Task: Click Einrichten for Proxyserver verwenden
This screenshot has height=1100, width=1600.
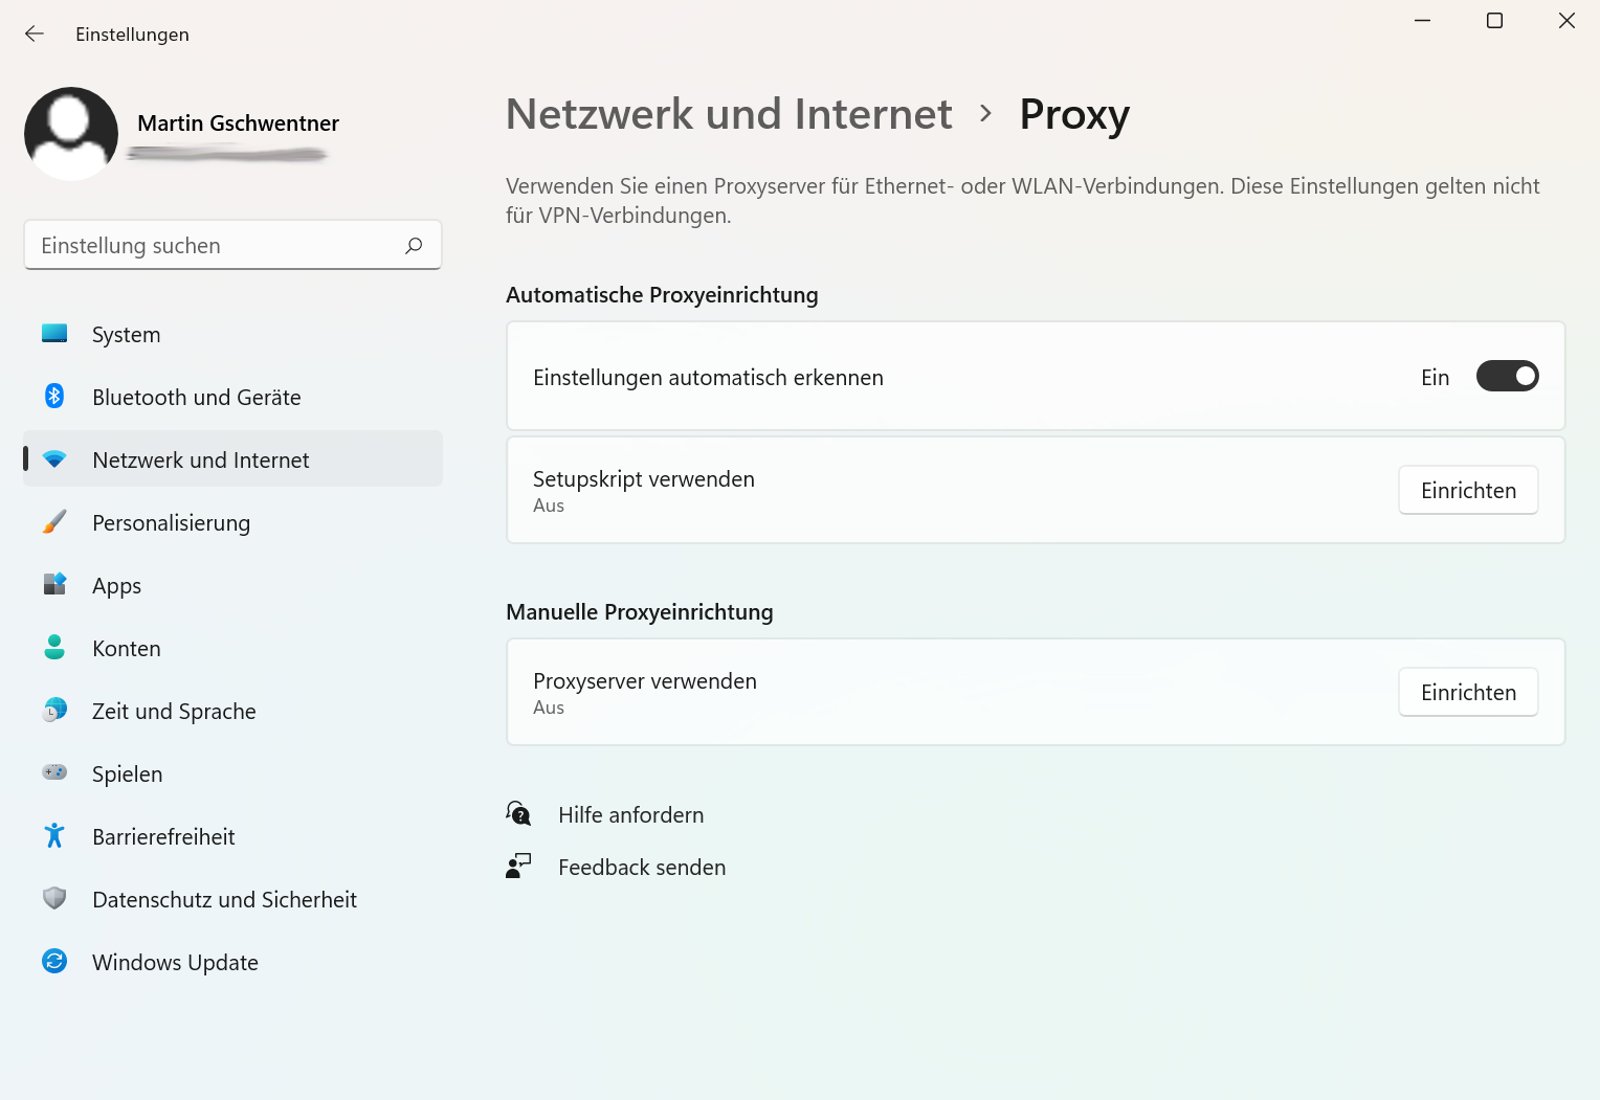Action: click(1467, 692)
